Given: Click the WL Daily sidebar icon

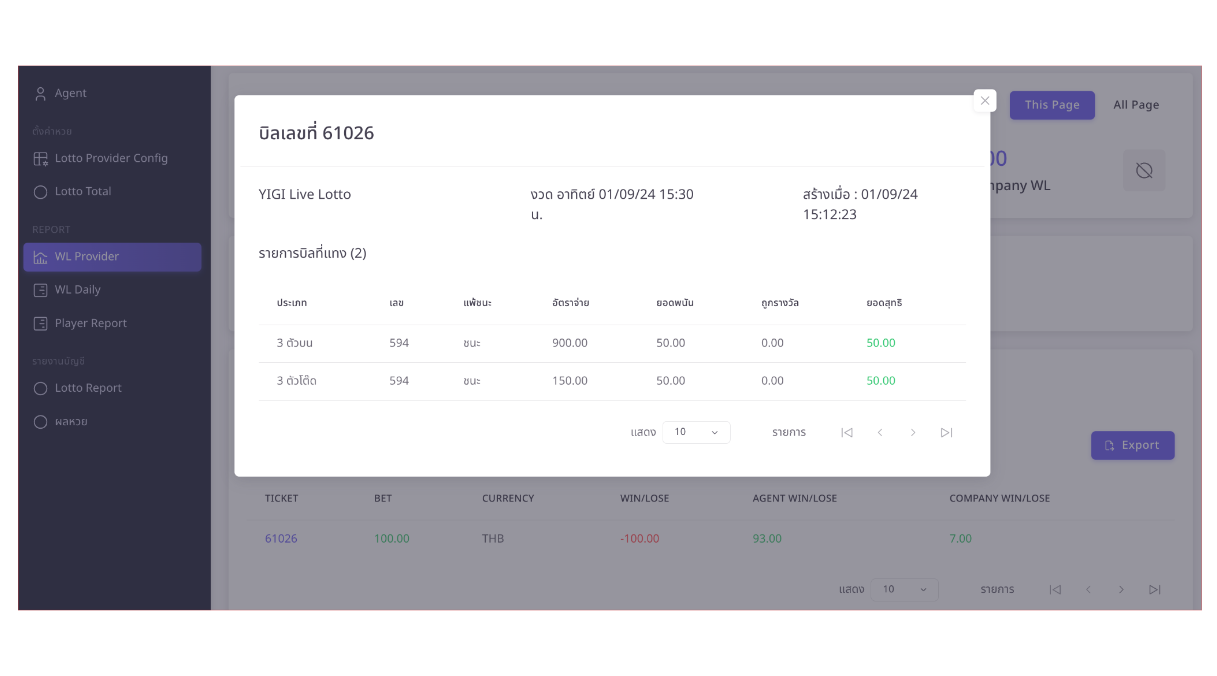Looking at the screenshot, I should point(41,290).
